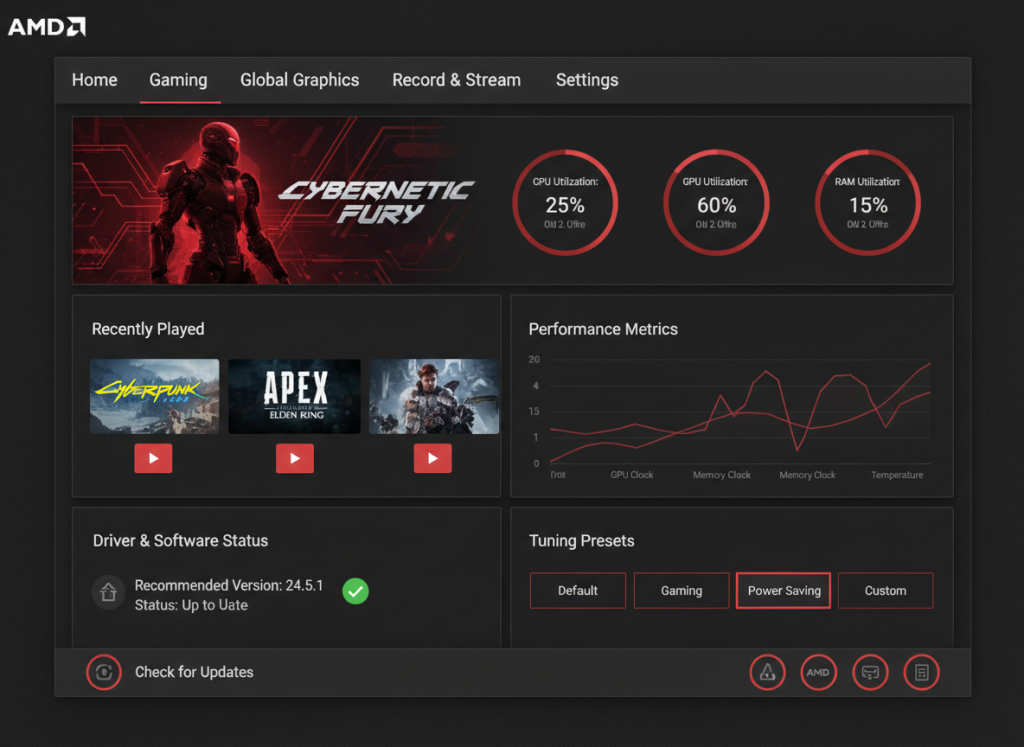Click the Performance Metrics line chart
1024x747 pixels.
tap(741, 411)
